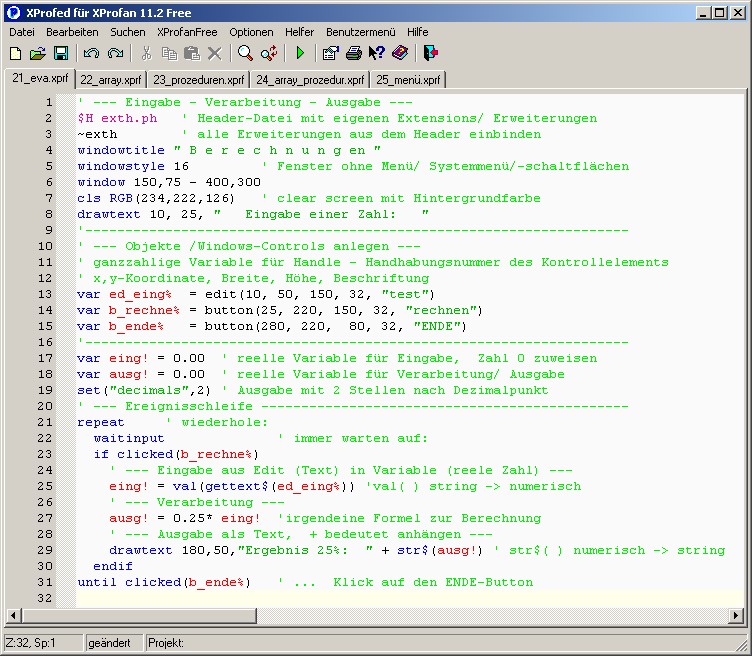Click the Open file folder icon
The image size is (752, 656).
pos(38,53)
